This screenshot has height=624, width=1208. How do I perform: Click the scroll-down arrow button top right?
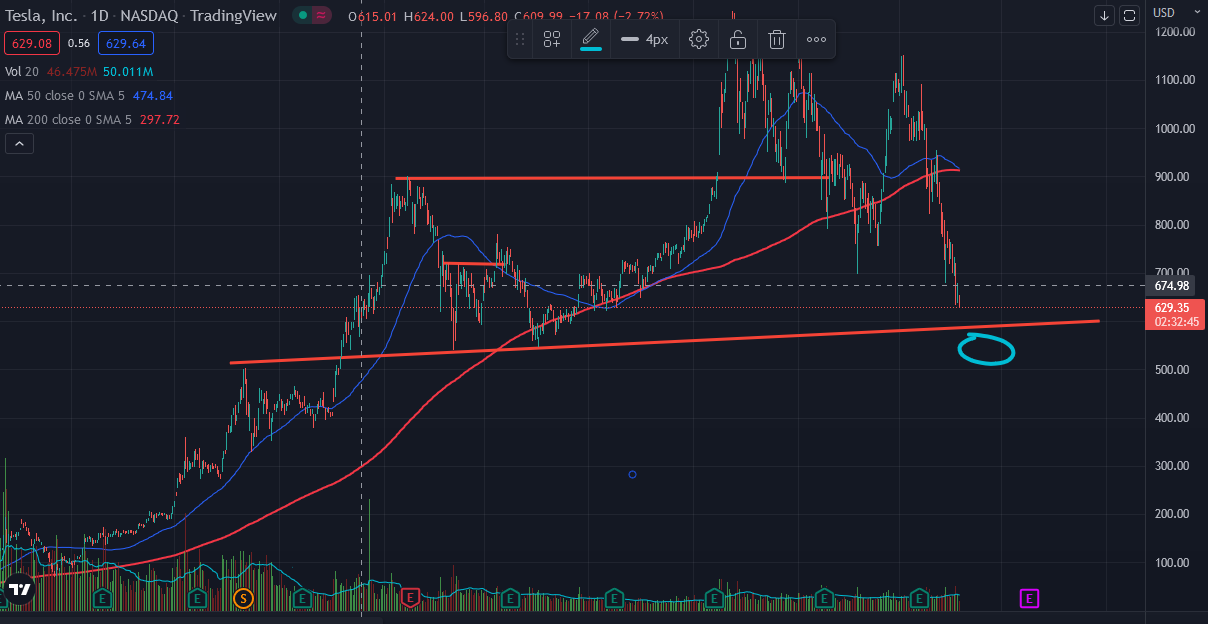coord(1104,15)
